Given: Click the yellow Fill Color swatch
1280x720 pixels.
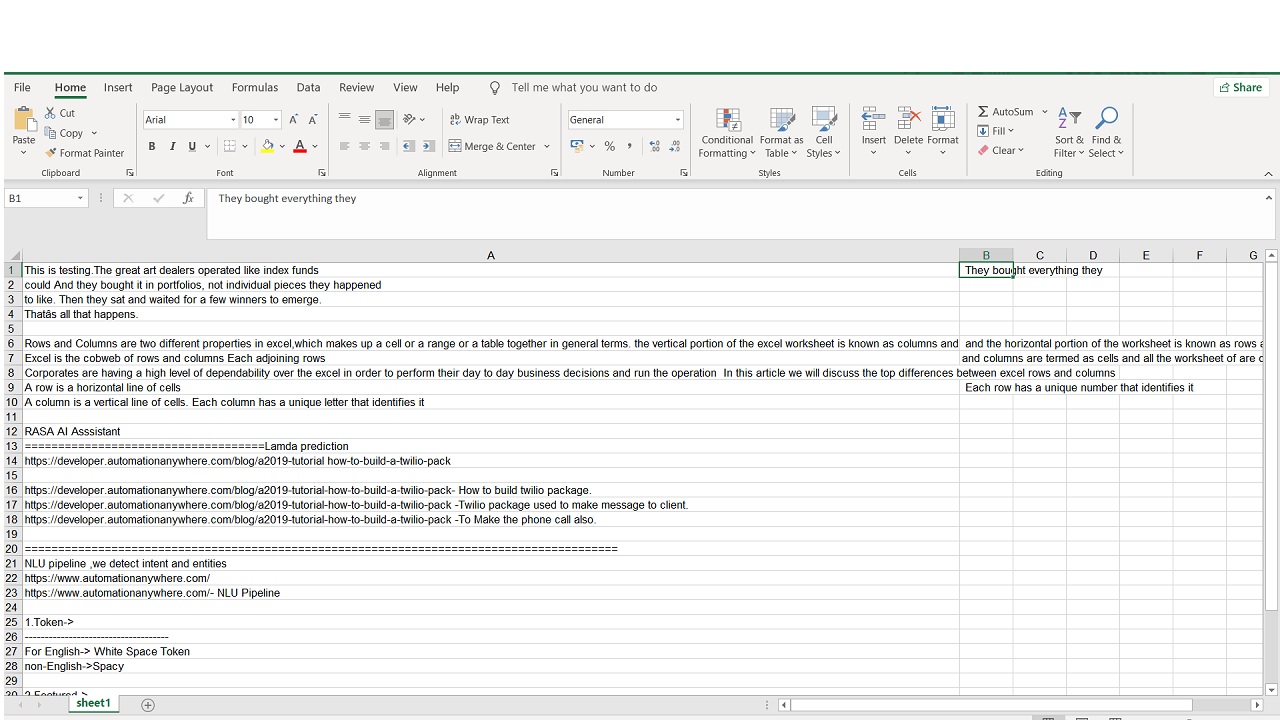Looking at the screenshot, I should (267, 146).
